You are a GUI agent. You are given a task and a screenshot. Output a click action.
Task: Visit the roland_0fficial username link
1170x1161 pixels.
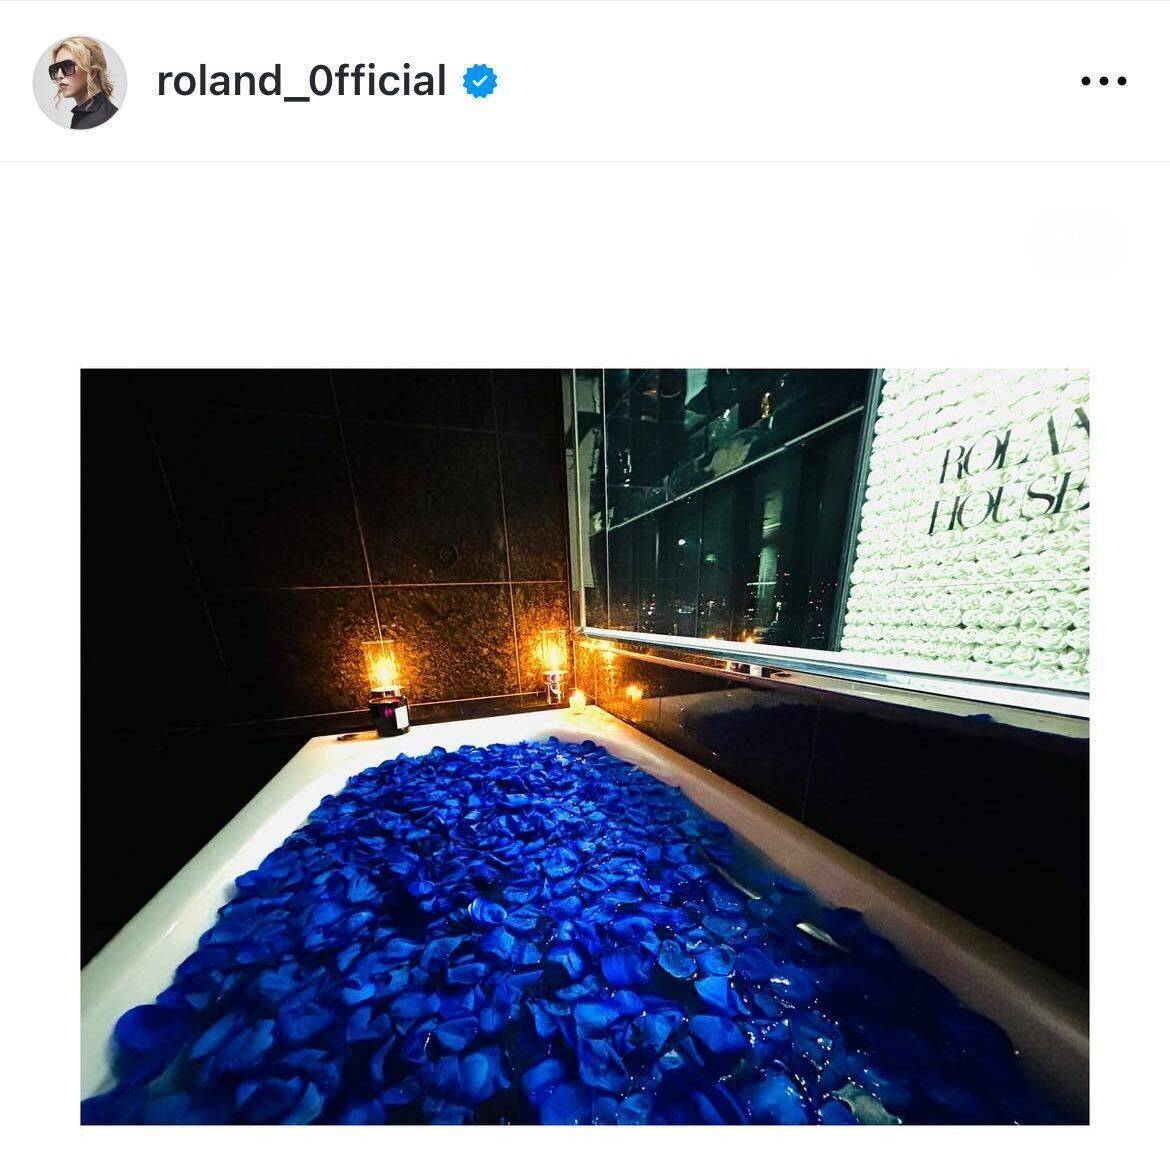[301, 81]
